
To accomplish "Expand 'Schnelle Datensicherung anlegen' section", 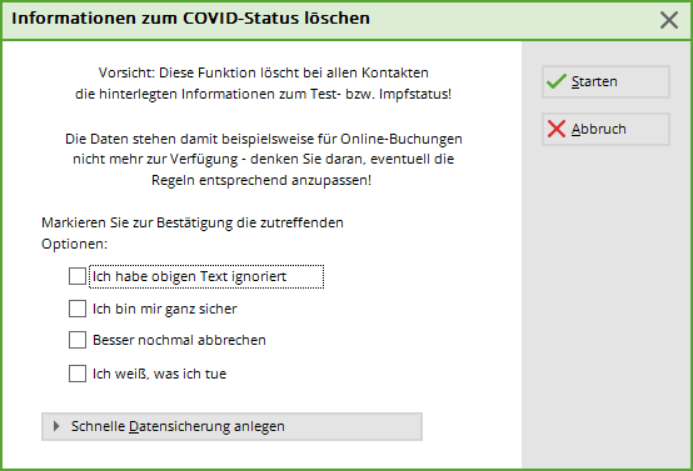I will [232, 427].
